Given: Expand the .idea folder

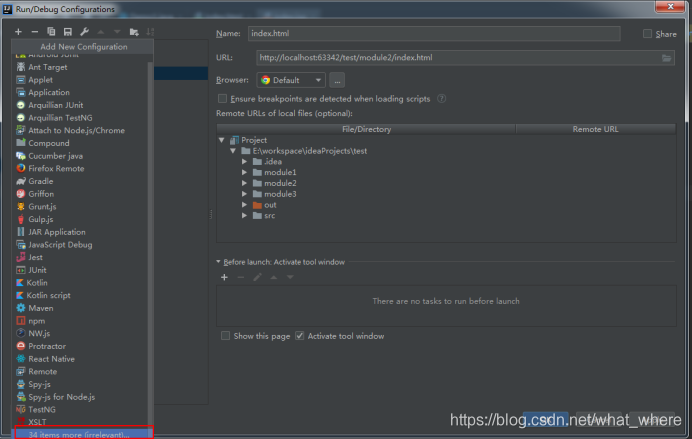Looking at the screenshot, I should (x=244, y=162).
